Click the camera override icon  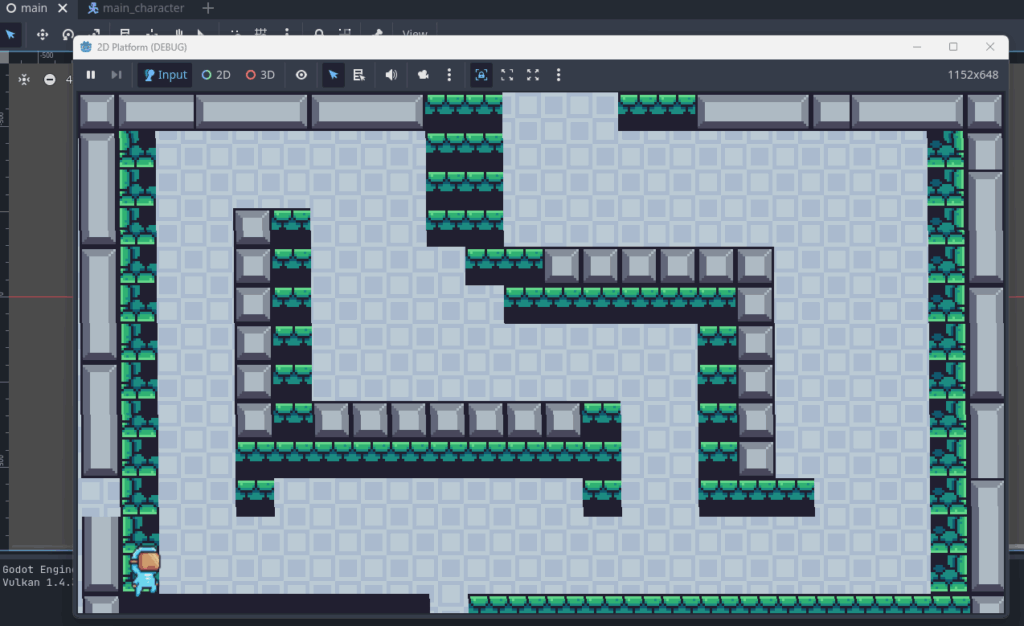tap(423, 75)
